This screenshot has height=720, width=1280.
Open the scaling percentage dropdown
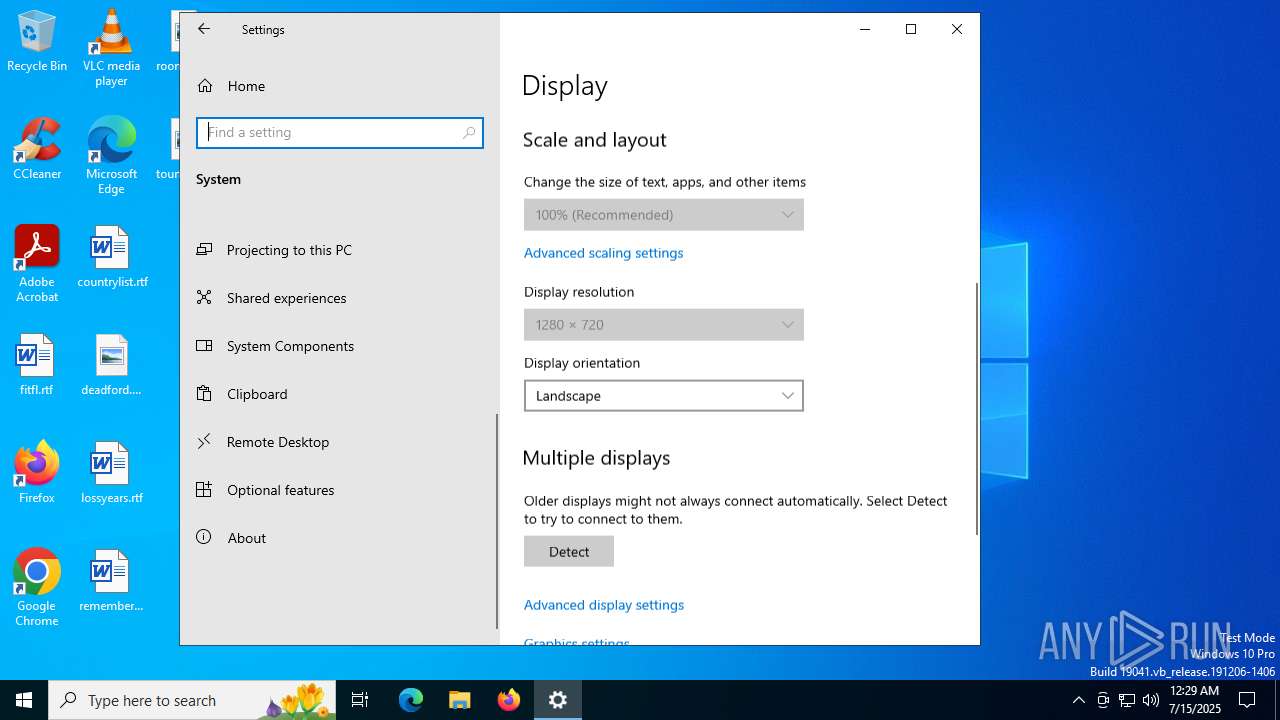click(x=664, y=215)
